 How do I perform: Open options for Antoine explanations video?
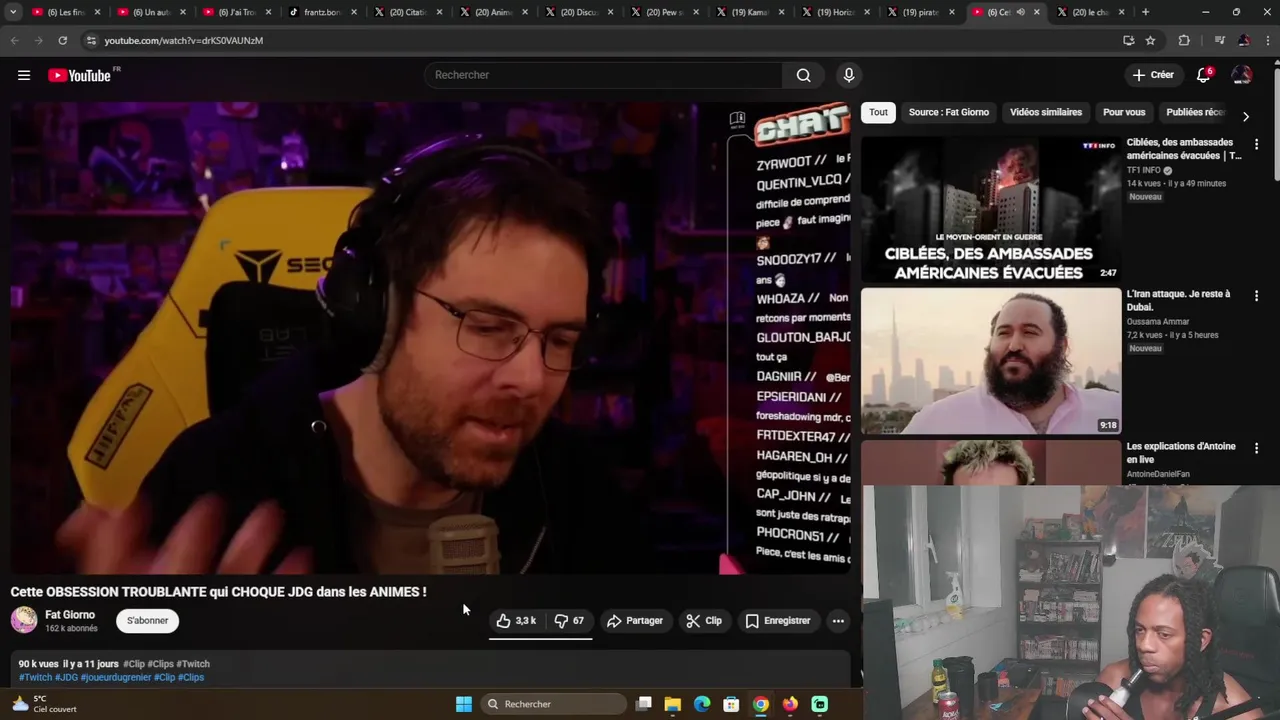pos(1256,448)
